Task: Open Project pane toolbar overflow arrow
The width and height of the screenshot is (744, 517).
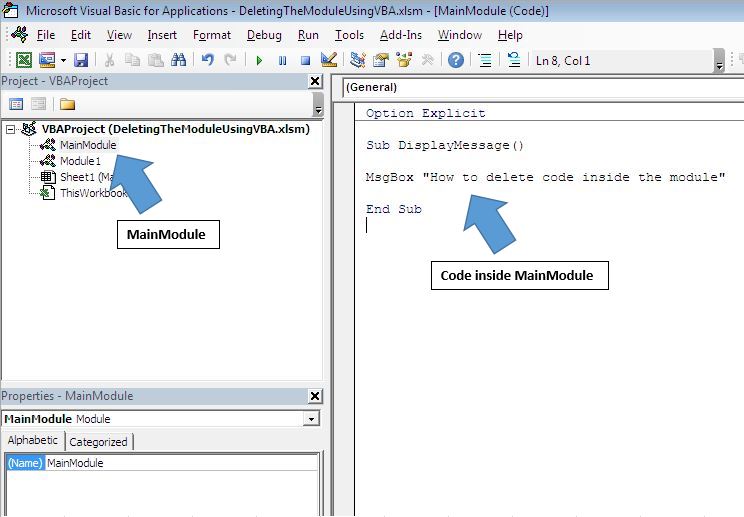Action: (x=318, y=105)
